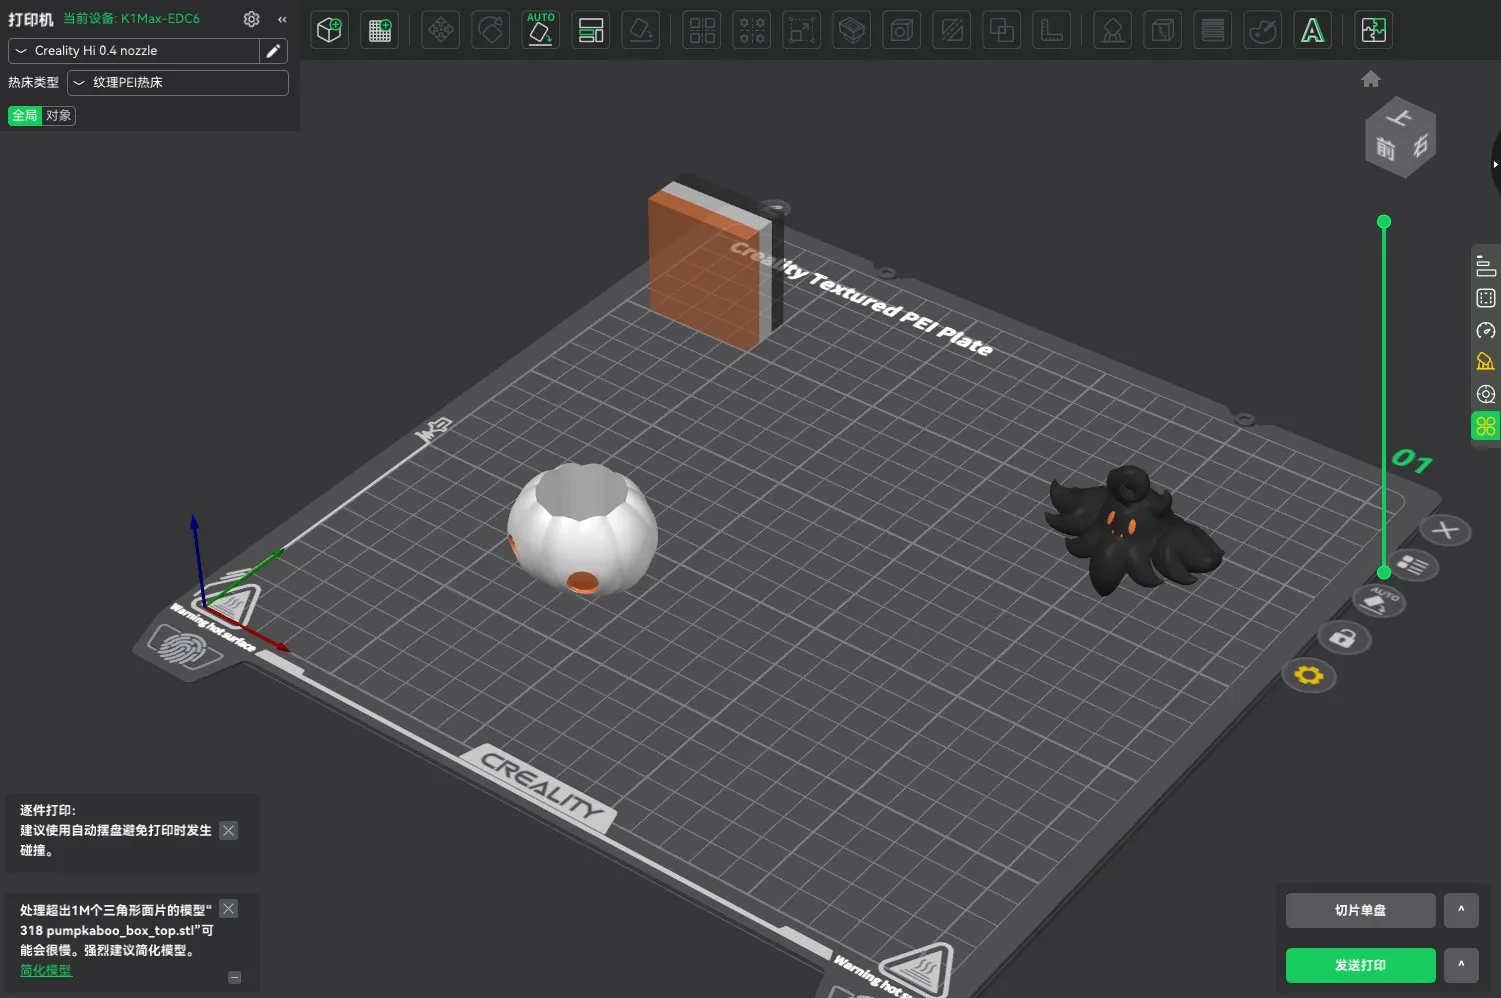Expand options arrow next to 发送打印
The height and width of the screenshot is (998, 1501).
1461,965
